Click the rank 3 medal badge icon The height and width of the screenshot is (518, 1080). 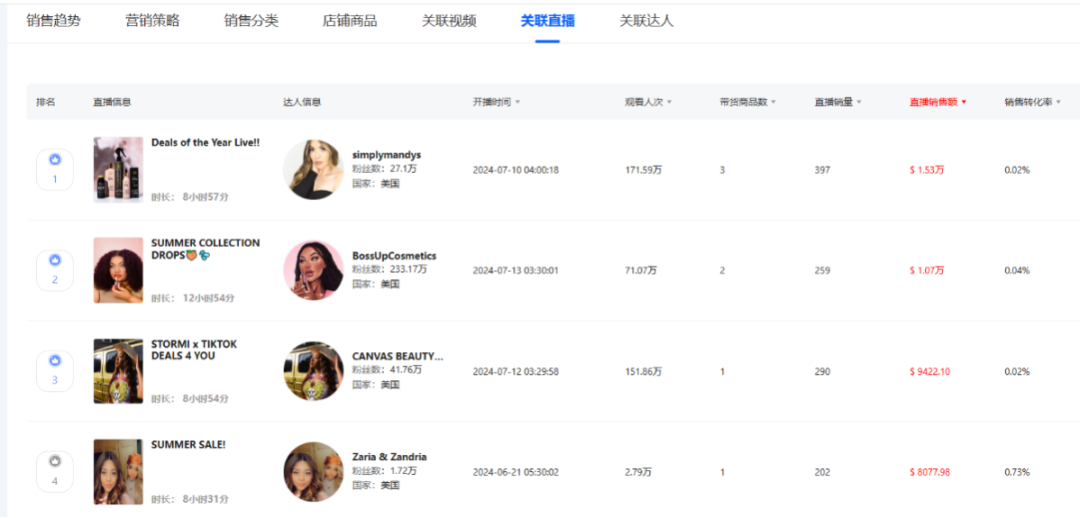click(x=55, y=361)
